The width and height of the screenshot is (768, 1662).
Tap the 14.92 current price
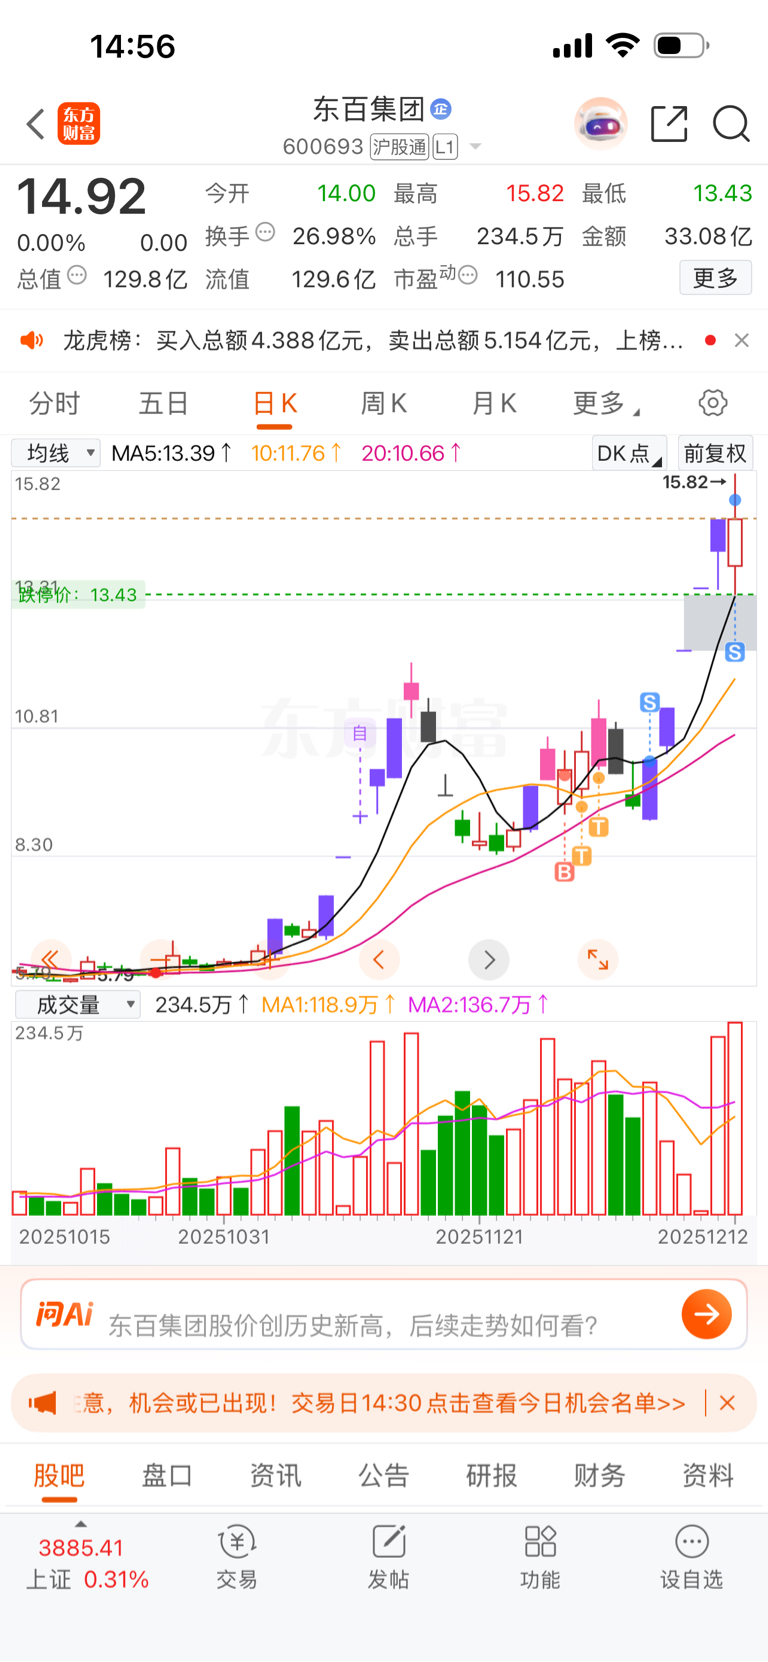pos(81,197)
